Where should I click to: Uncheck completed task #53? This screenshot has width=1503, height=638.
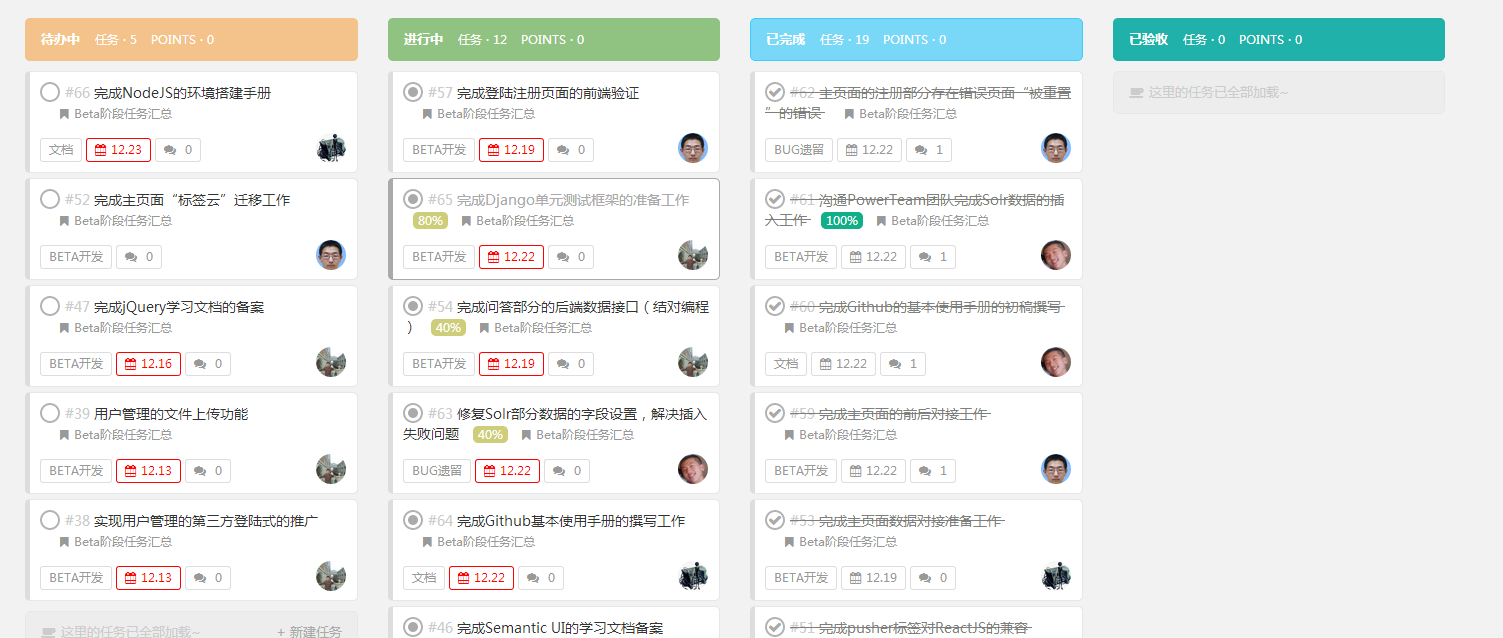click(775, 520)
